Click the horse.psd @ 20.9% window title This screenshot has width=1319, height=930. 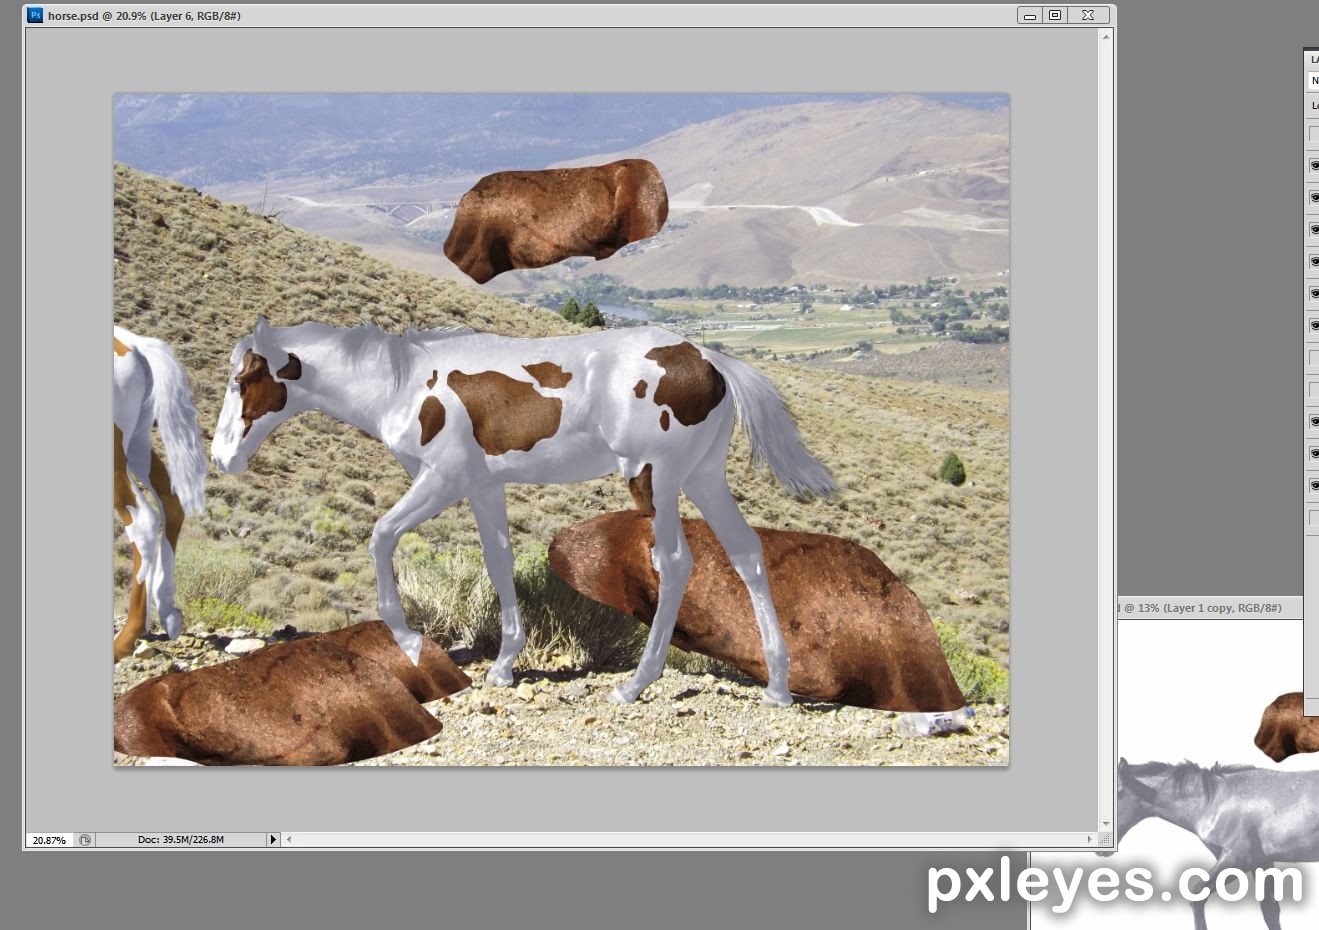pyautogui.click(x=144, y=16)
